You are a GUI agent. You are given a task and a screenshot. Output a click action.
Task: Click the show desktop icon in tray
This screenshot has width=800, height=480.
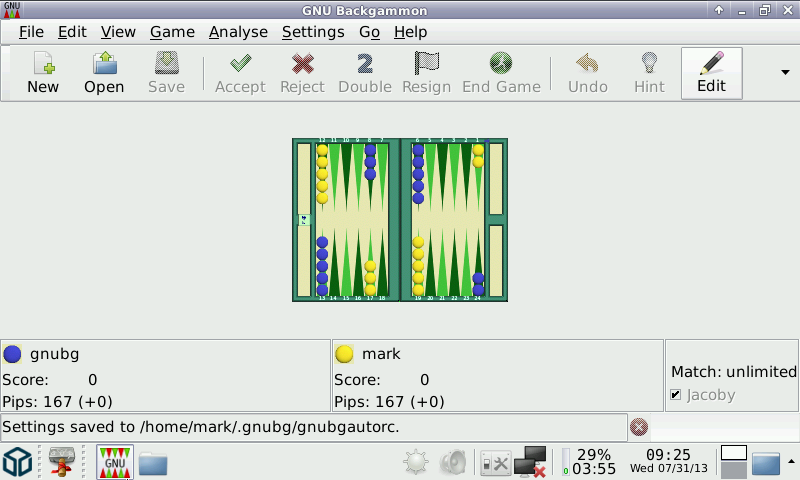coord(765,463)
